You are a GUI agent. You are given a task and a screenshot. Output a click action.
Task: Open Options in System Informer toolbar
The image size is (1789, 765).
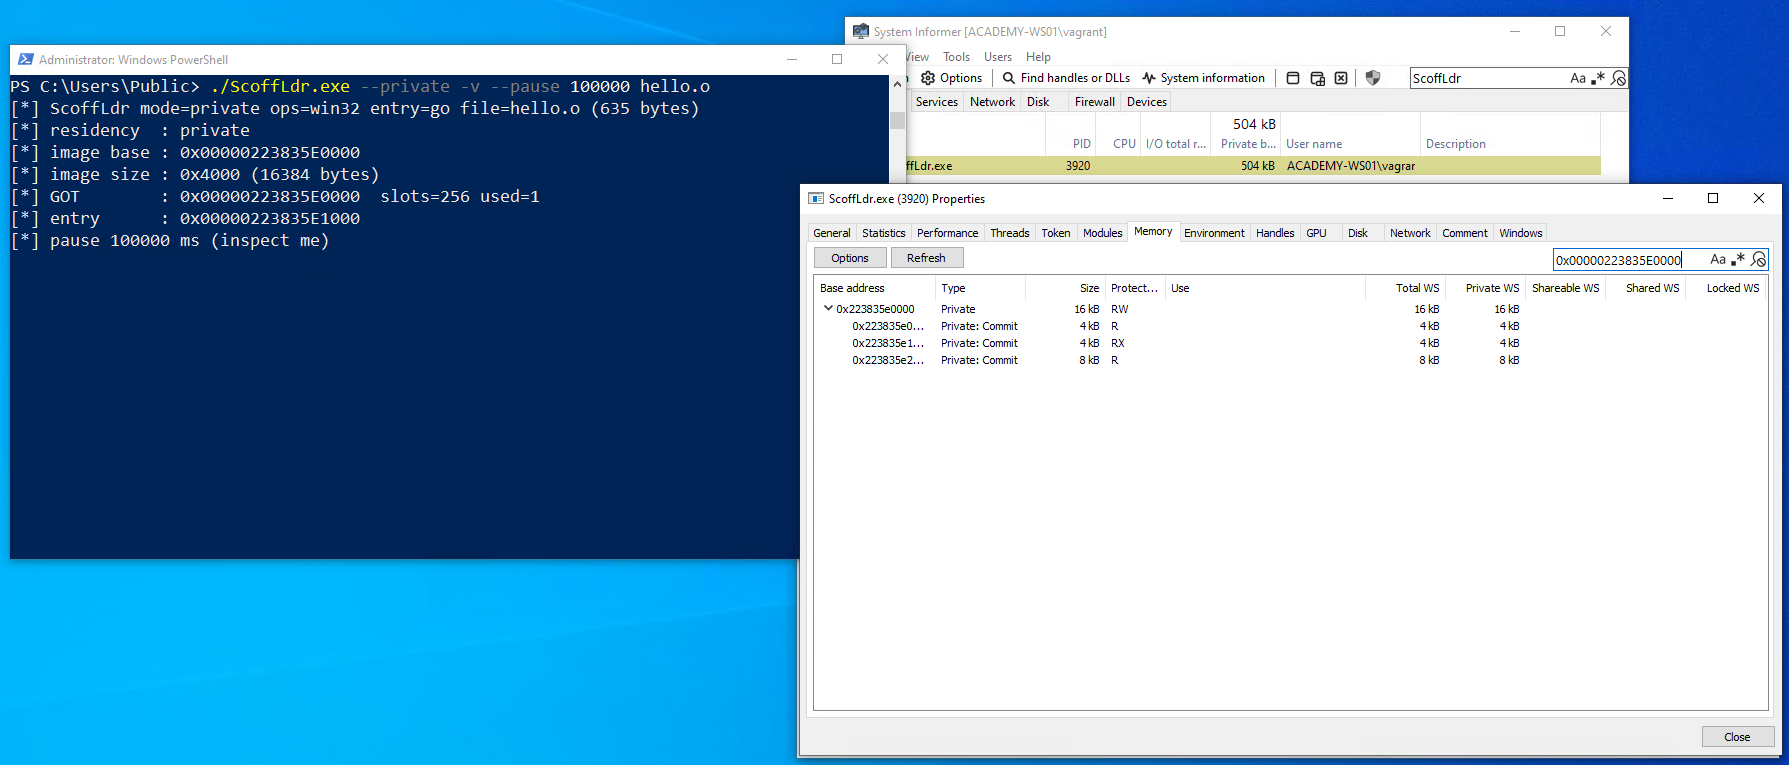[952, 78]
